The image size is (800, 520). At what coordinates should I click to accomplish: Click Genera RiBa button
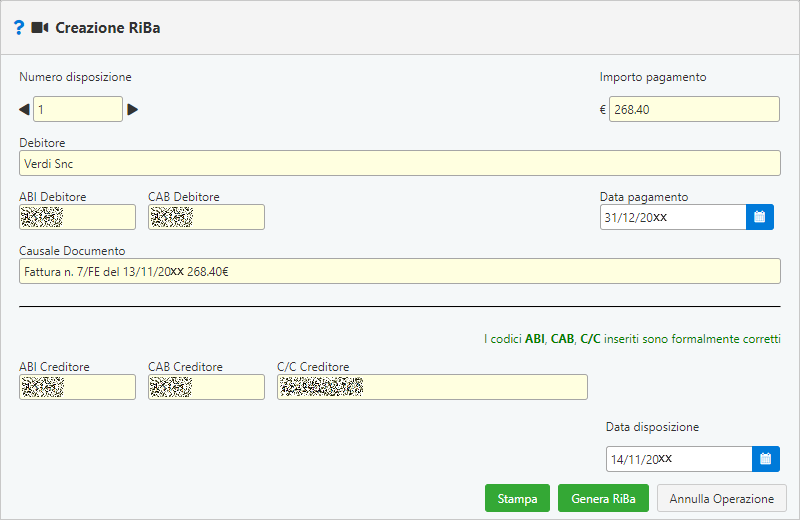pyautogui.click(x=603, y=498)
